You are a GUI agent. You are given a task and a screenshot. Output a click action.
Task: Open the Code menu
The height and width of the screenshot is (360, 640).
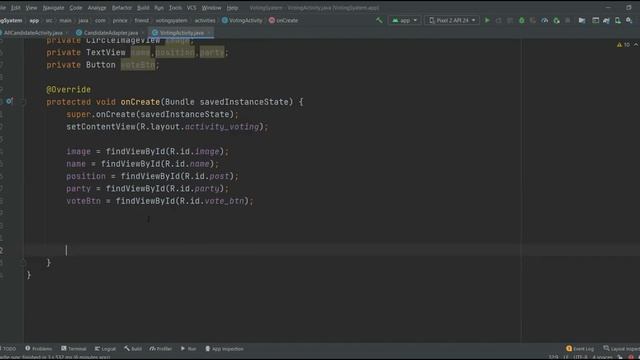tap(76, 8)
